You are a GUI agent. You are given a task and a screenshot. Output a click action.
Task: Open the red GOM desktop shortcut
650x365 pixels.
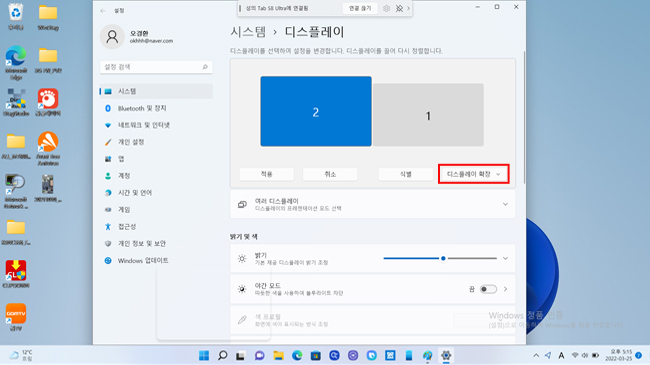(48, 102)
